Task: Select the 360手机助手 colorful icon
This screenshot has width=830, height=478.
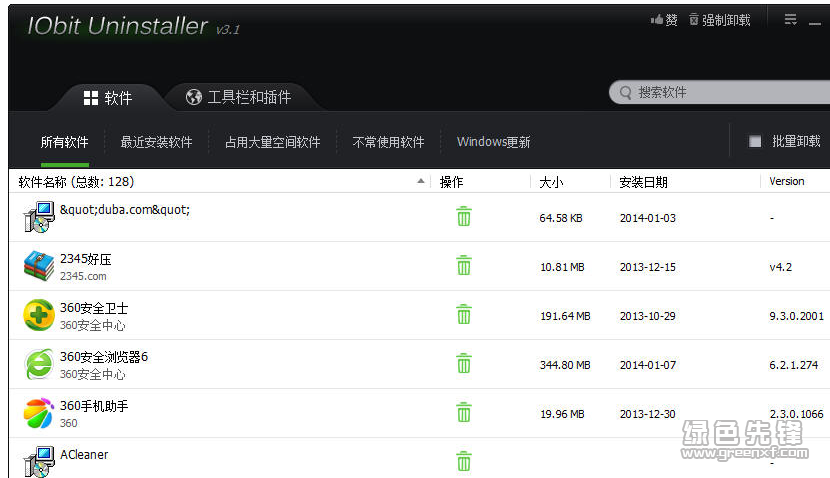Action: [39, 413]
